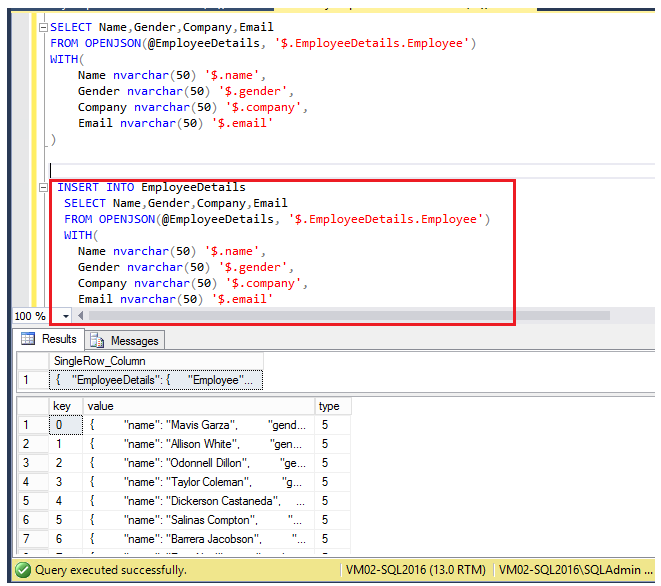Click type cell in Mavis Garza row

(333, 425)
